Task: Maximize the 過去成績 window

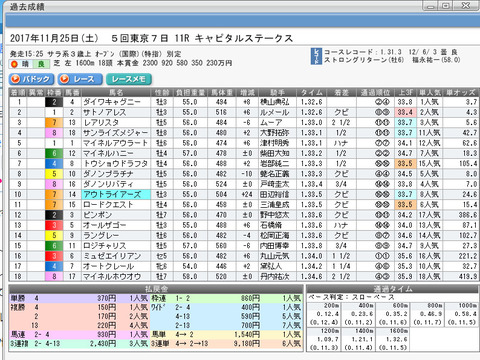Action: click(x=446, y=6)
